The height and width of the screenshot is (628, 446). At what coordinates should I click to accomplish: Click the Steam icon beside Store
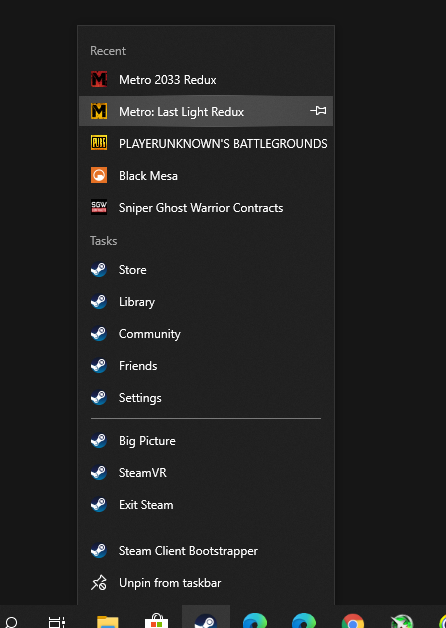pyautogui.click(x=99, y=270)
